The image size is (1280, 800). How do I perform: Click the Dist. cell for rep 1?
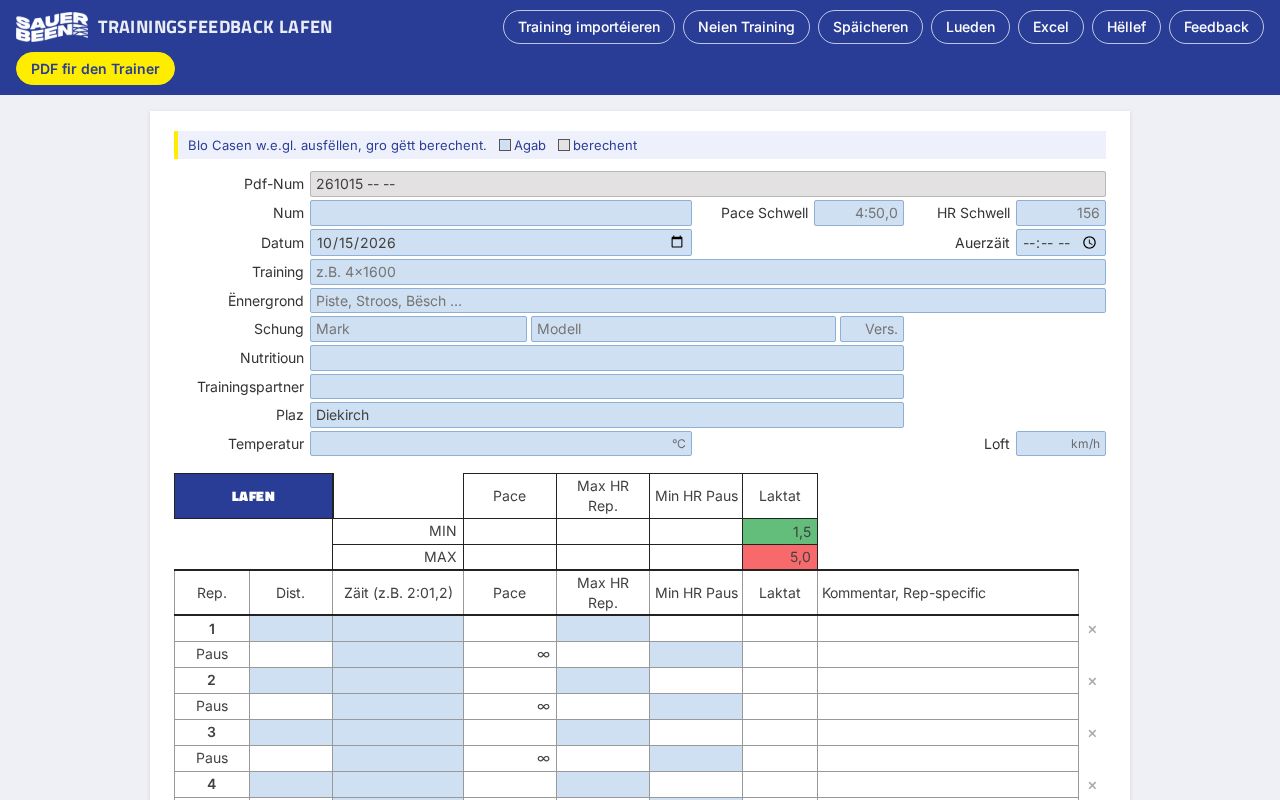click(x=291, y=629)
